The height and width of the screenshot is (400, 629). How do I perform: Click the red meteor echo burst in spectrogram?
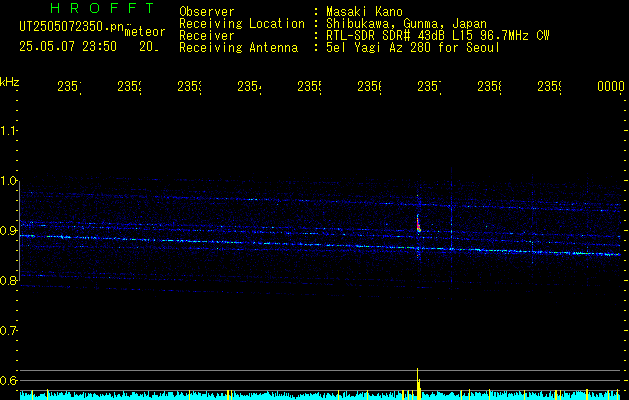418,224
